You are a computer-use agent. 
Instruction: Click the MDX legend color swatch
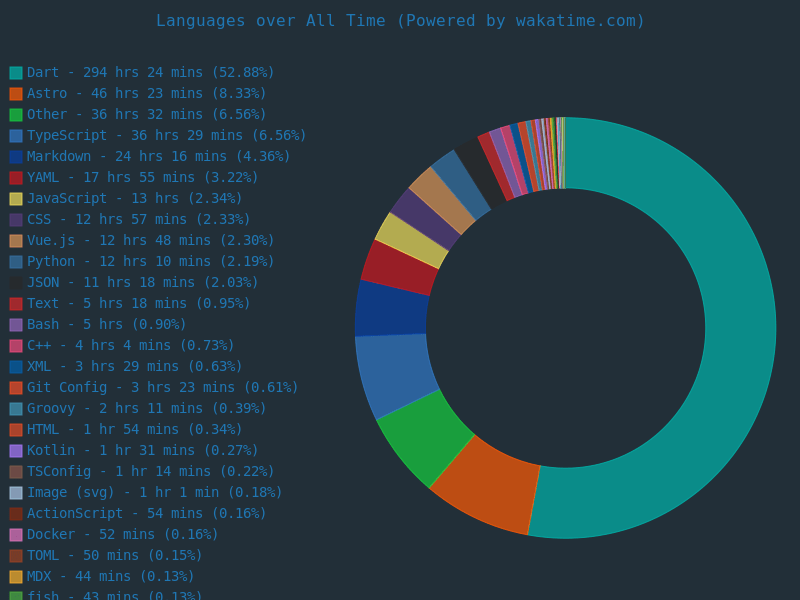(16, 577)
